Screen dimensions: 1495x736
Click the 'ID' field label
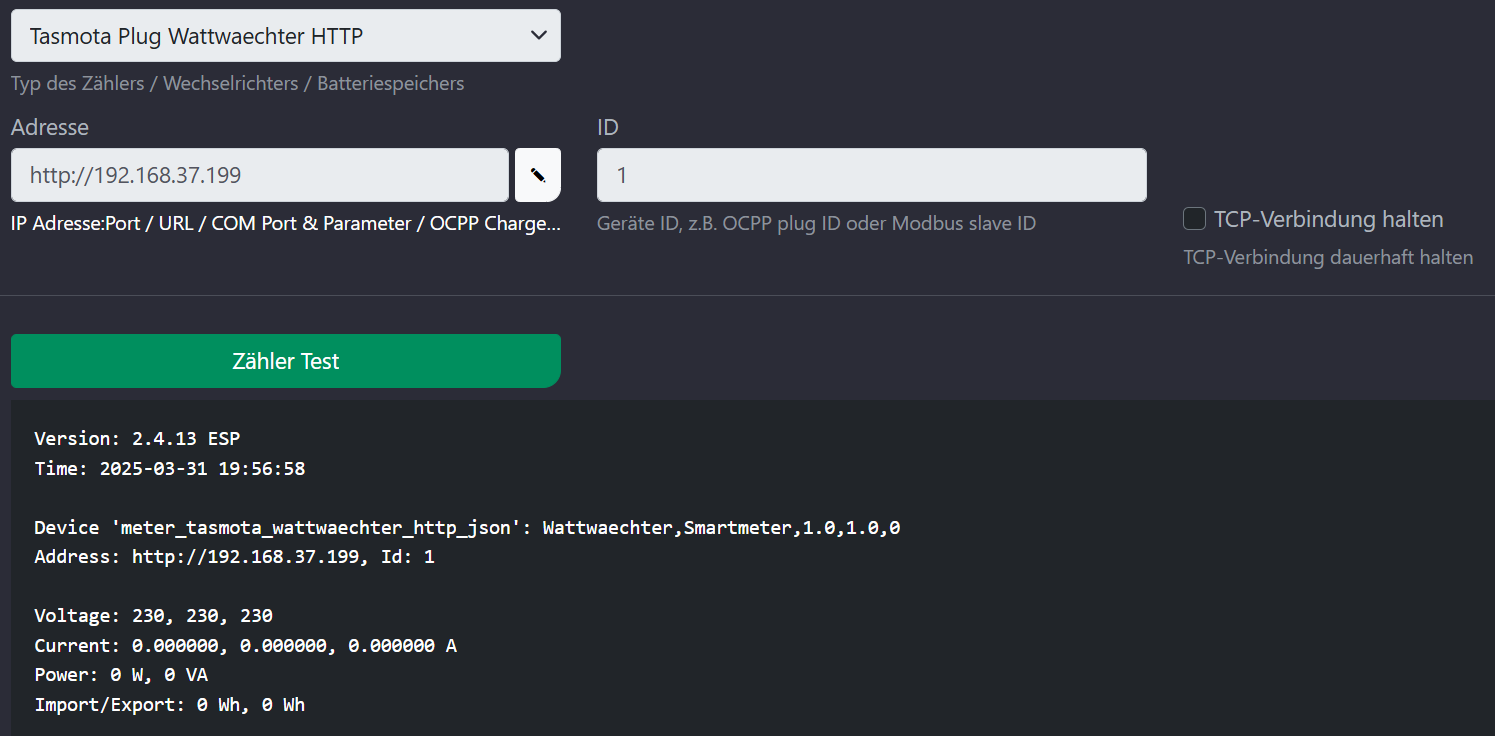tap(608, 127)
